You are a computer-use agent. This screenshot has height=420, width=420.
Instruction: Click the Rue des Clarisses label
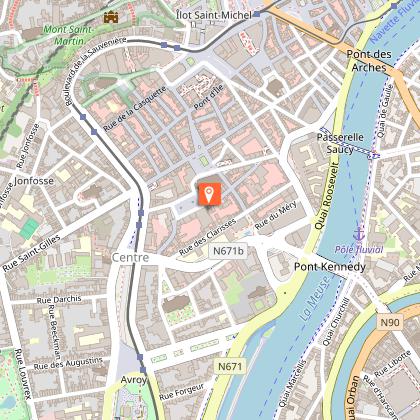pos(208,237)
